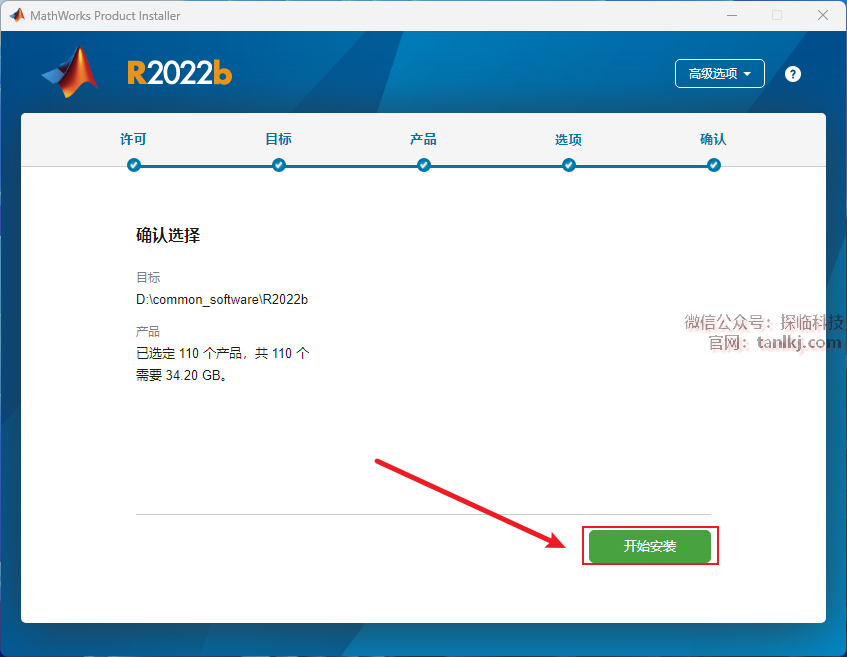This screenshot has height=657, width=847.
Task: Open the help question mark icon
Action: click(792, 74)
